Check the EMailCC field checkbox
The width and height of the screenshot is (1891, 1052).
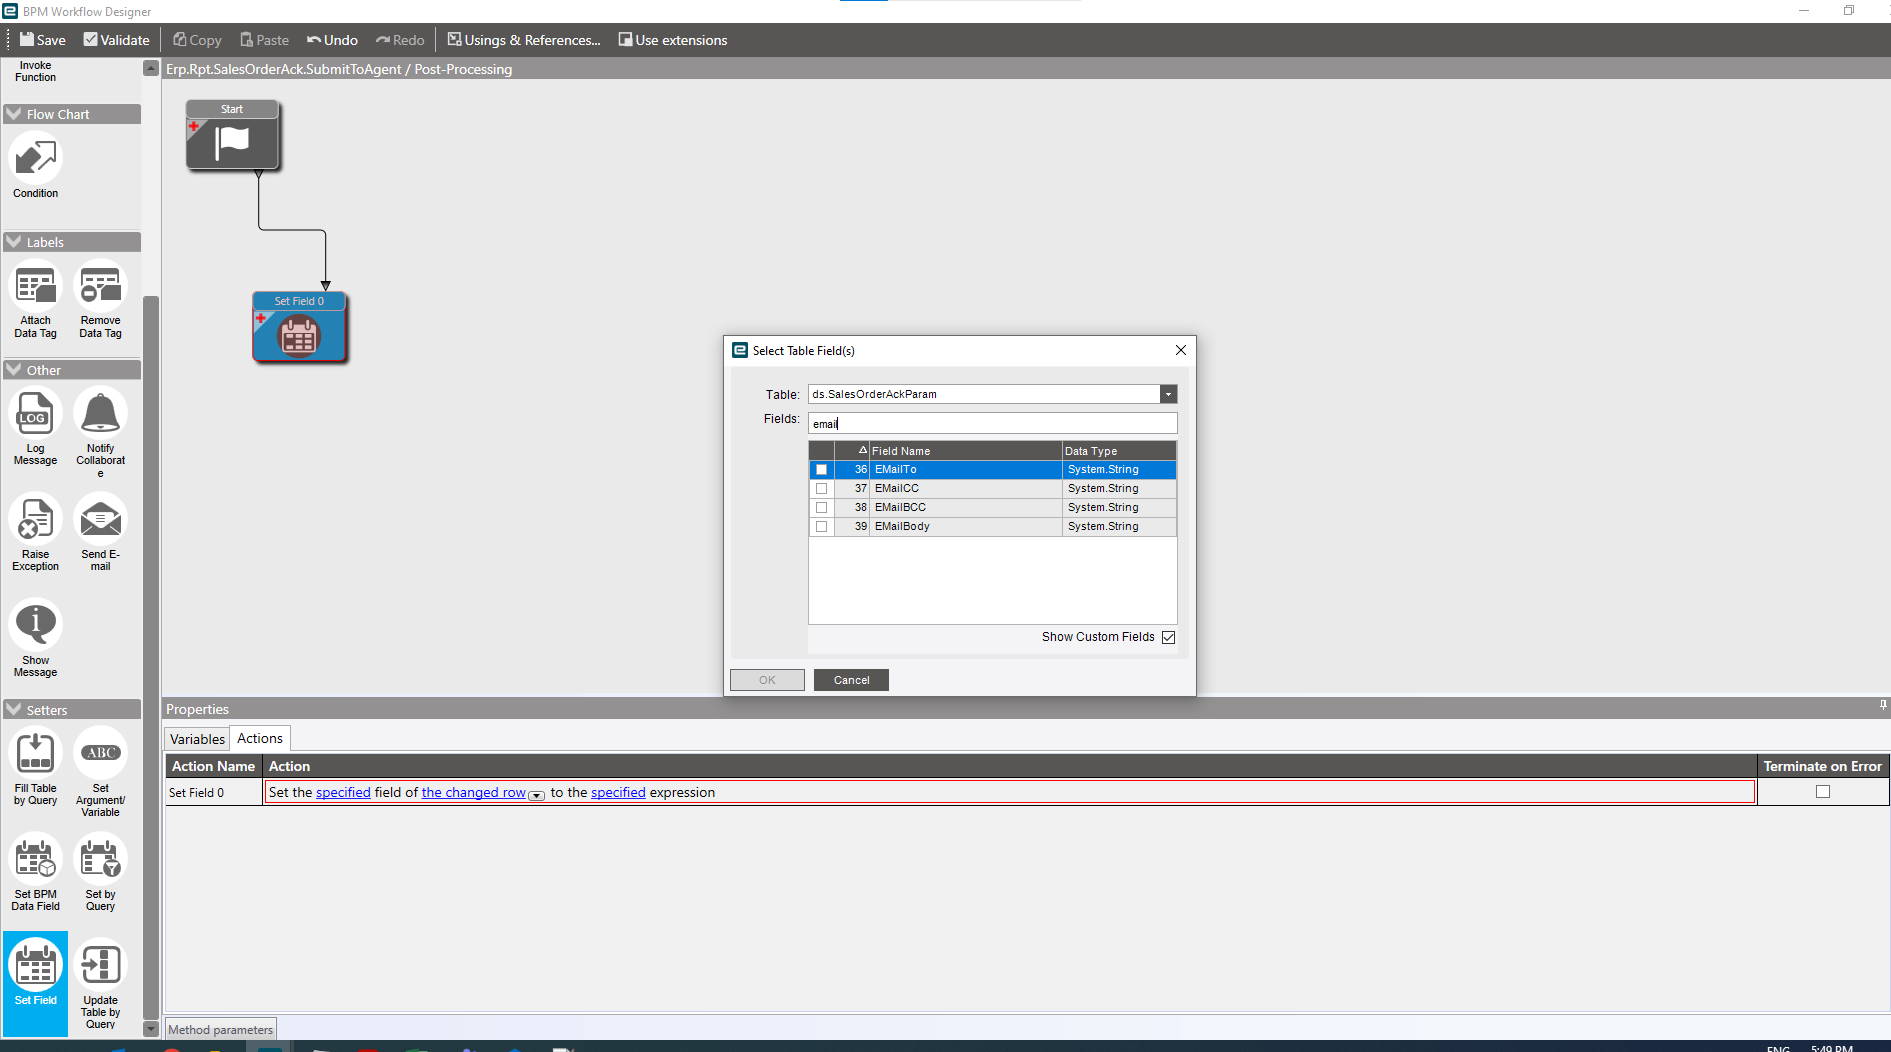(x=822, y=489)
